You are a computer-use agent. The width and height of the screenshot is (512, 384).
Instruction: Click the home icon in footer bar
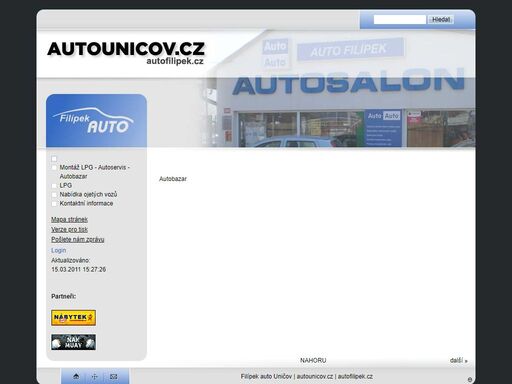pos(76,376)
